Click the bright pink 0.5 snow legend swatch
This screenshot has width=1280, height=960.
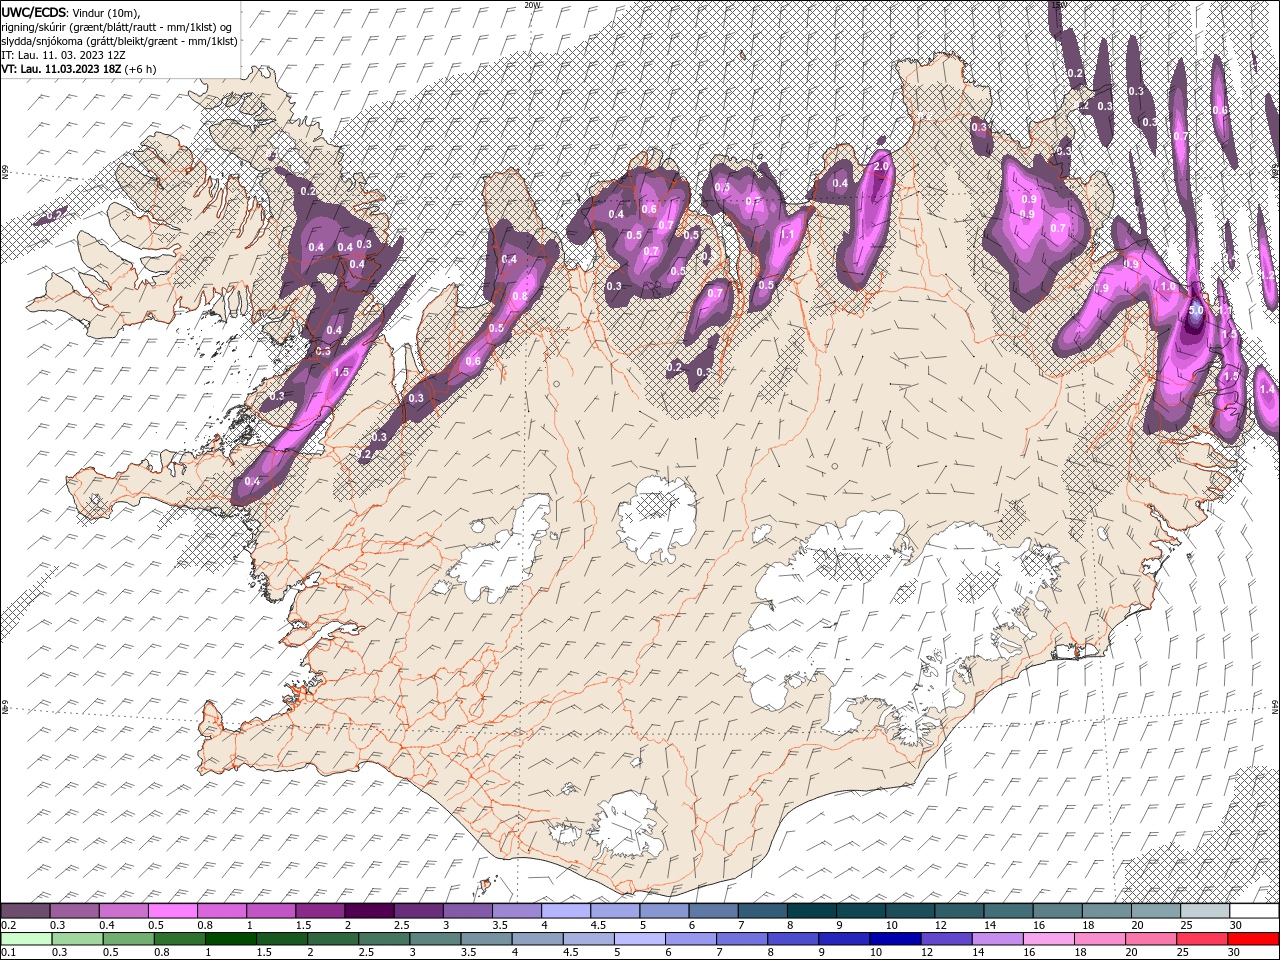pos(172,911)
